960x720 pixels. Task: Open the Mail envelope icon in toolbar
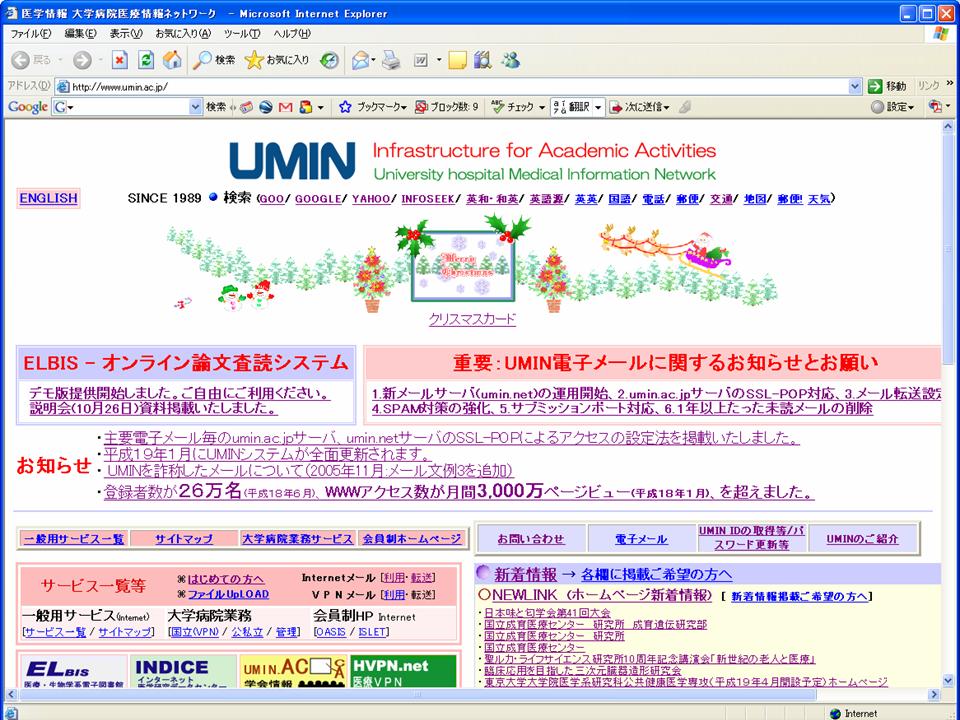click(360, 60)
